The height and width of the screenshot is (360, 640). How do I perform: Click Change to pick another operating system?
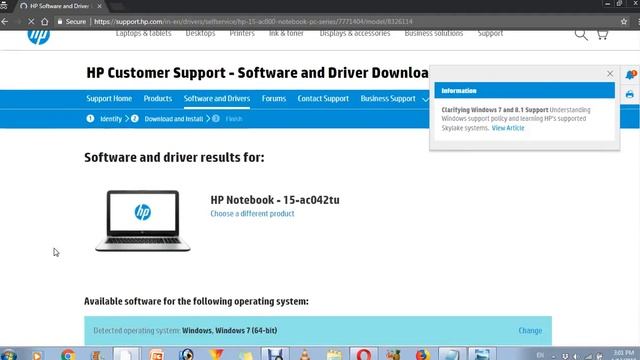pos(530,331)
